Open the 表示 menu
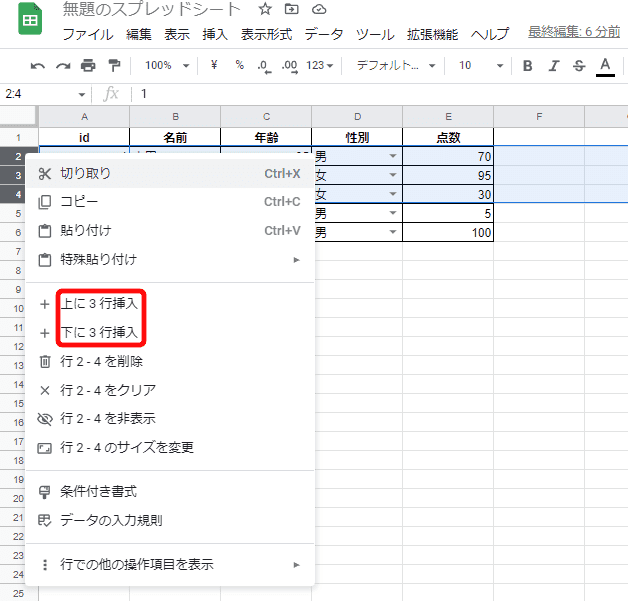Viewport: 628px width, 601px height. pos(177,34)
